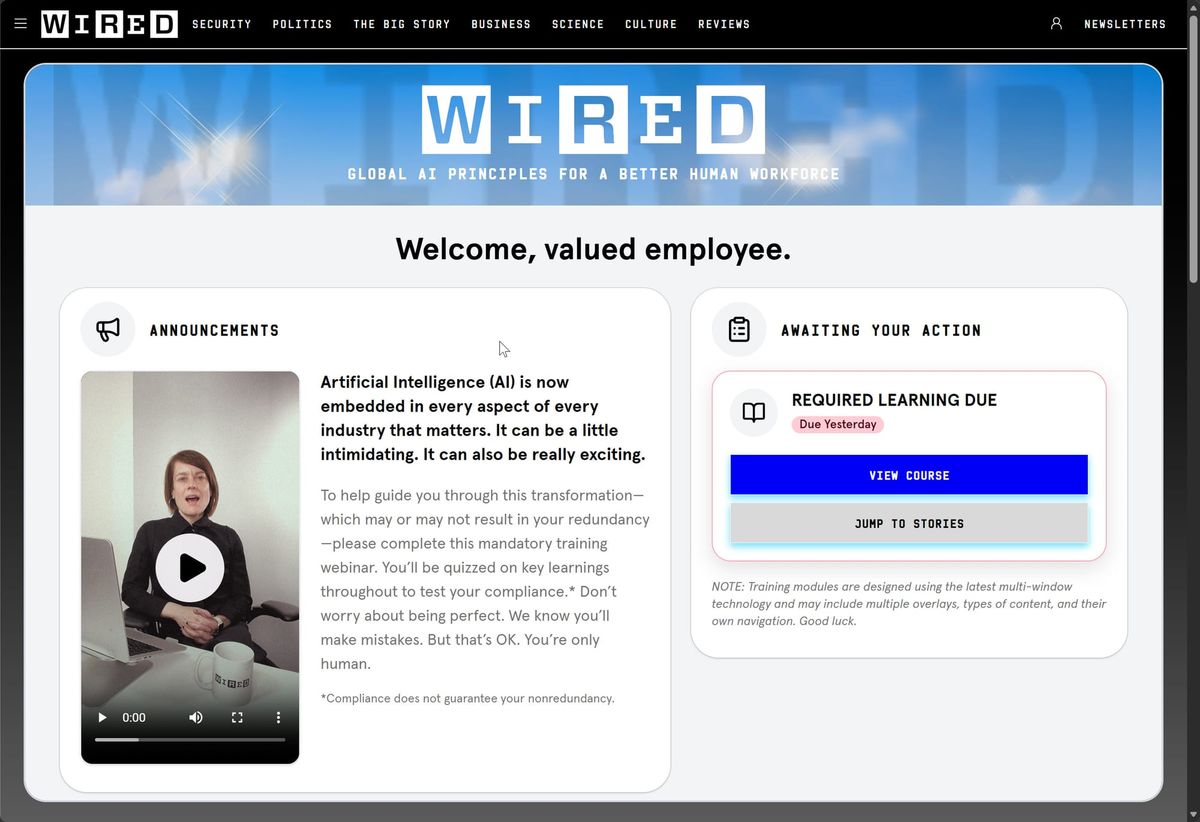Click the video time label 0:00

[134, 718]
